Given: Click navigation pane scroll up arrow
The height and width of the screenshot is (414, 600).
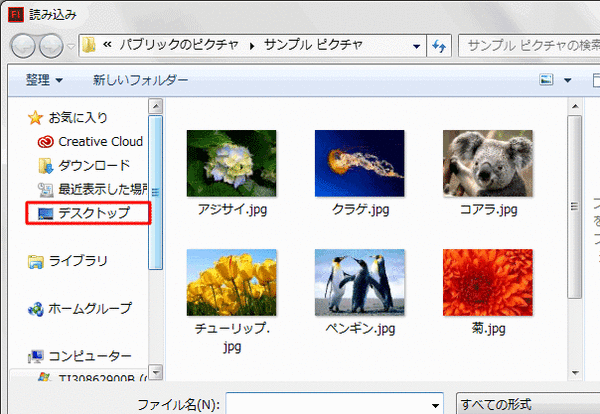Looking at the screenshot, I should [156, 106].
